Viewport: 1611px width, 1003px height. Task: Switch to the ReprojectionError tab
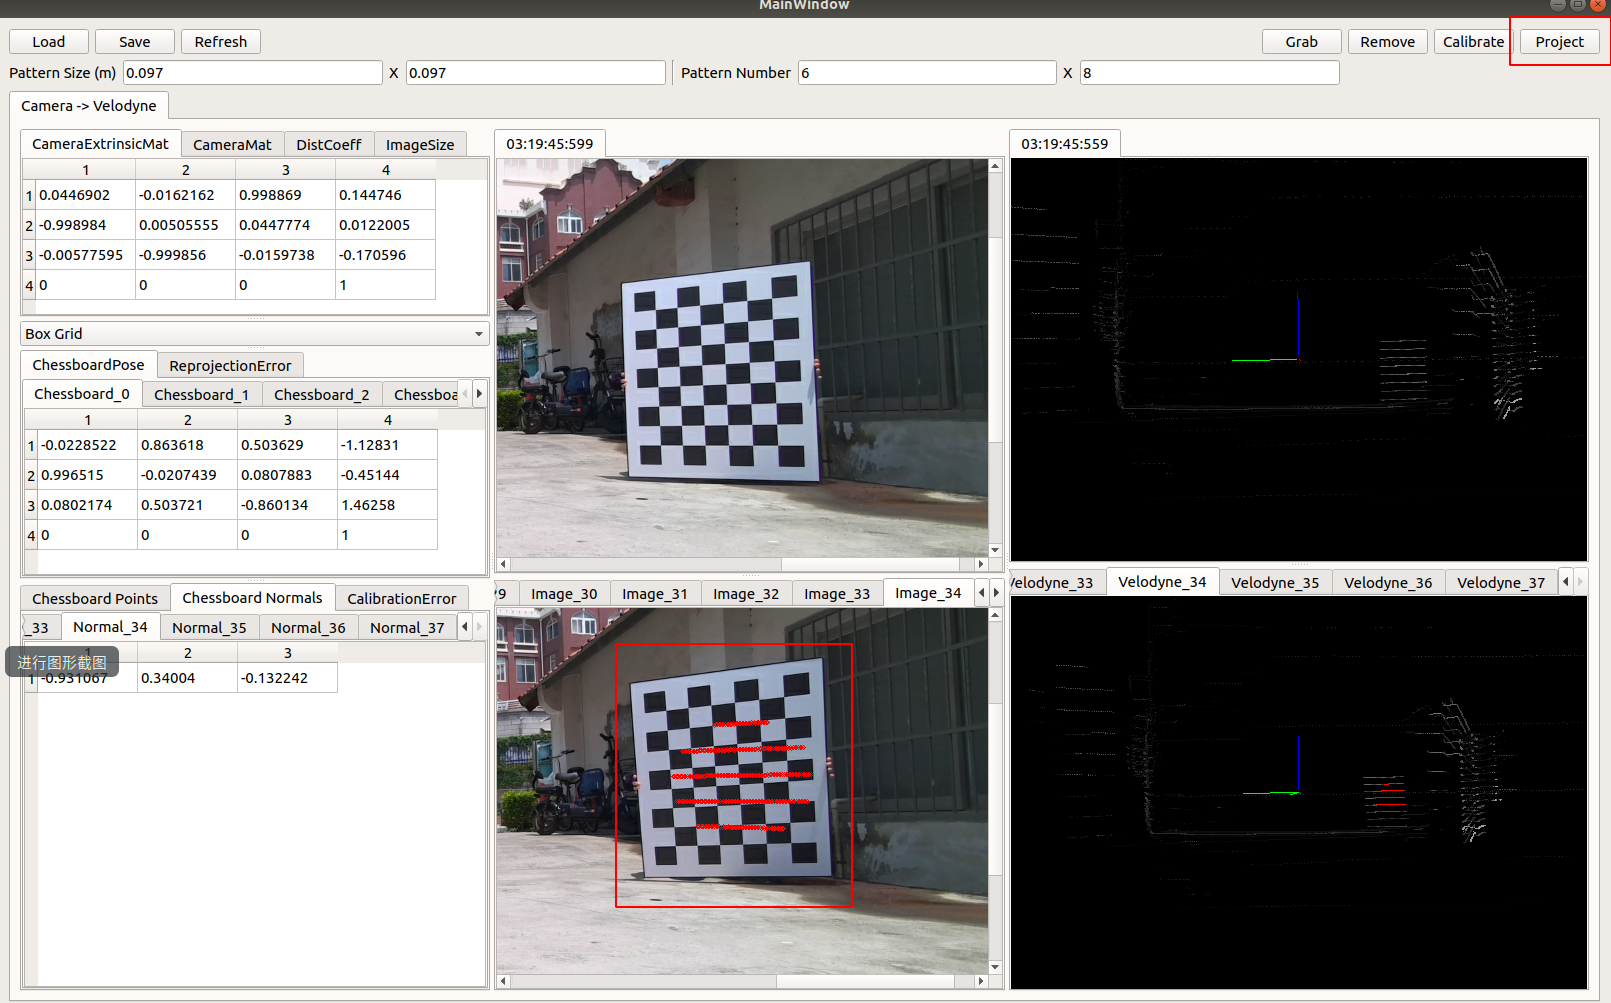pyautogui.click(x=230, y=365)
